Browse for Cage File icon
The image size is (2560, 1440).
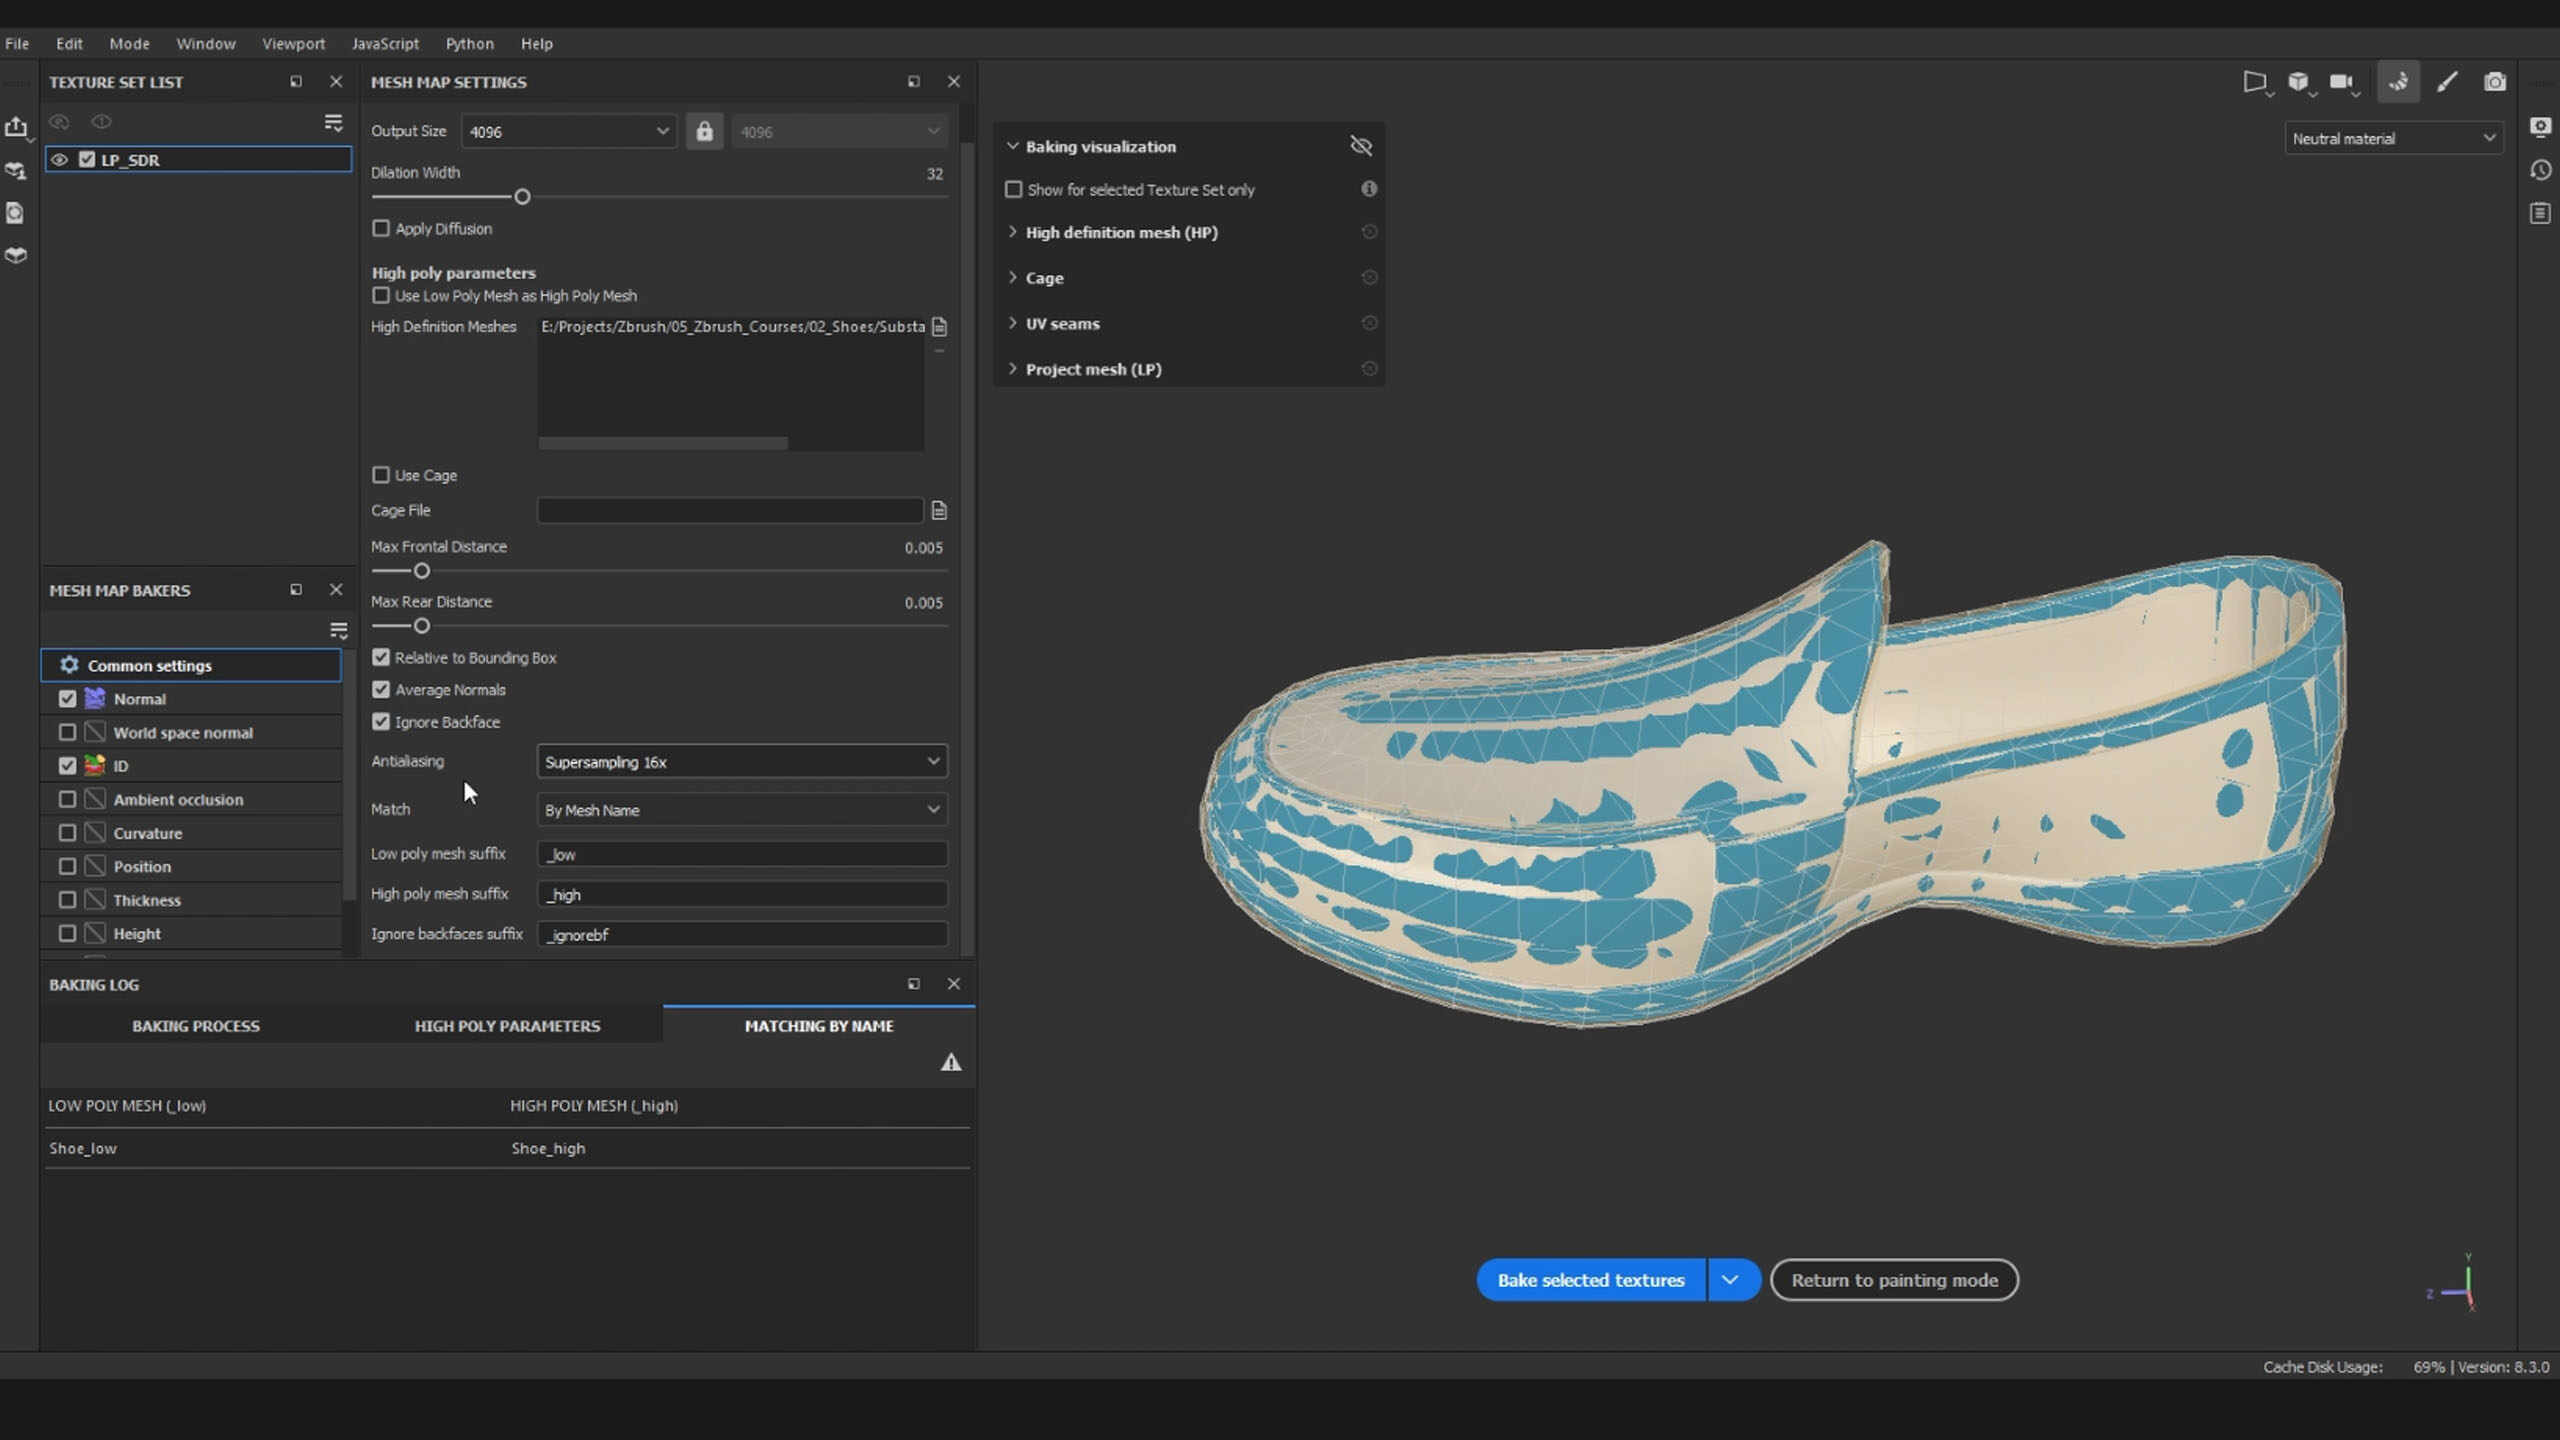(x=939, y=511)
